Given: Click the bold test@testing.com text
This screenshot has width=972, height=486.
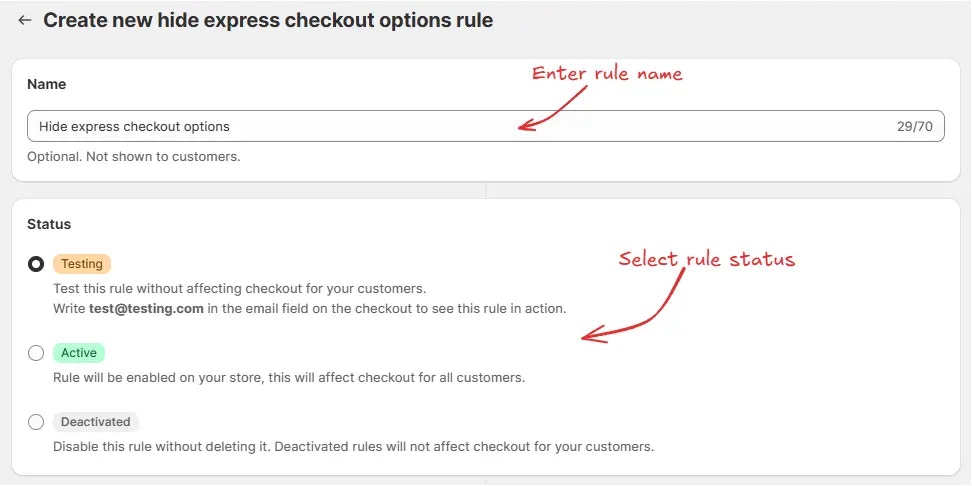Looking at the screenshot, I should click(146, 308).
